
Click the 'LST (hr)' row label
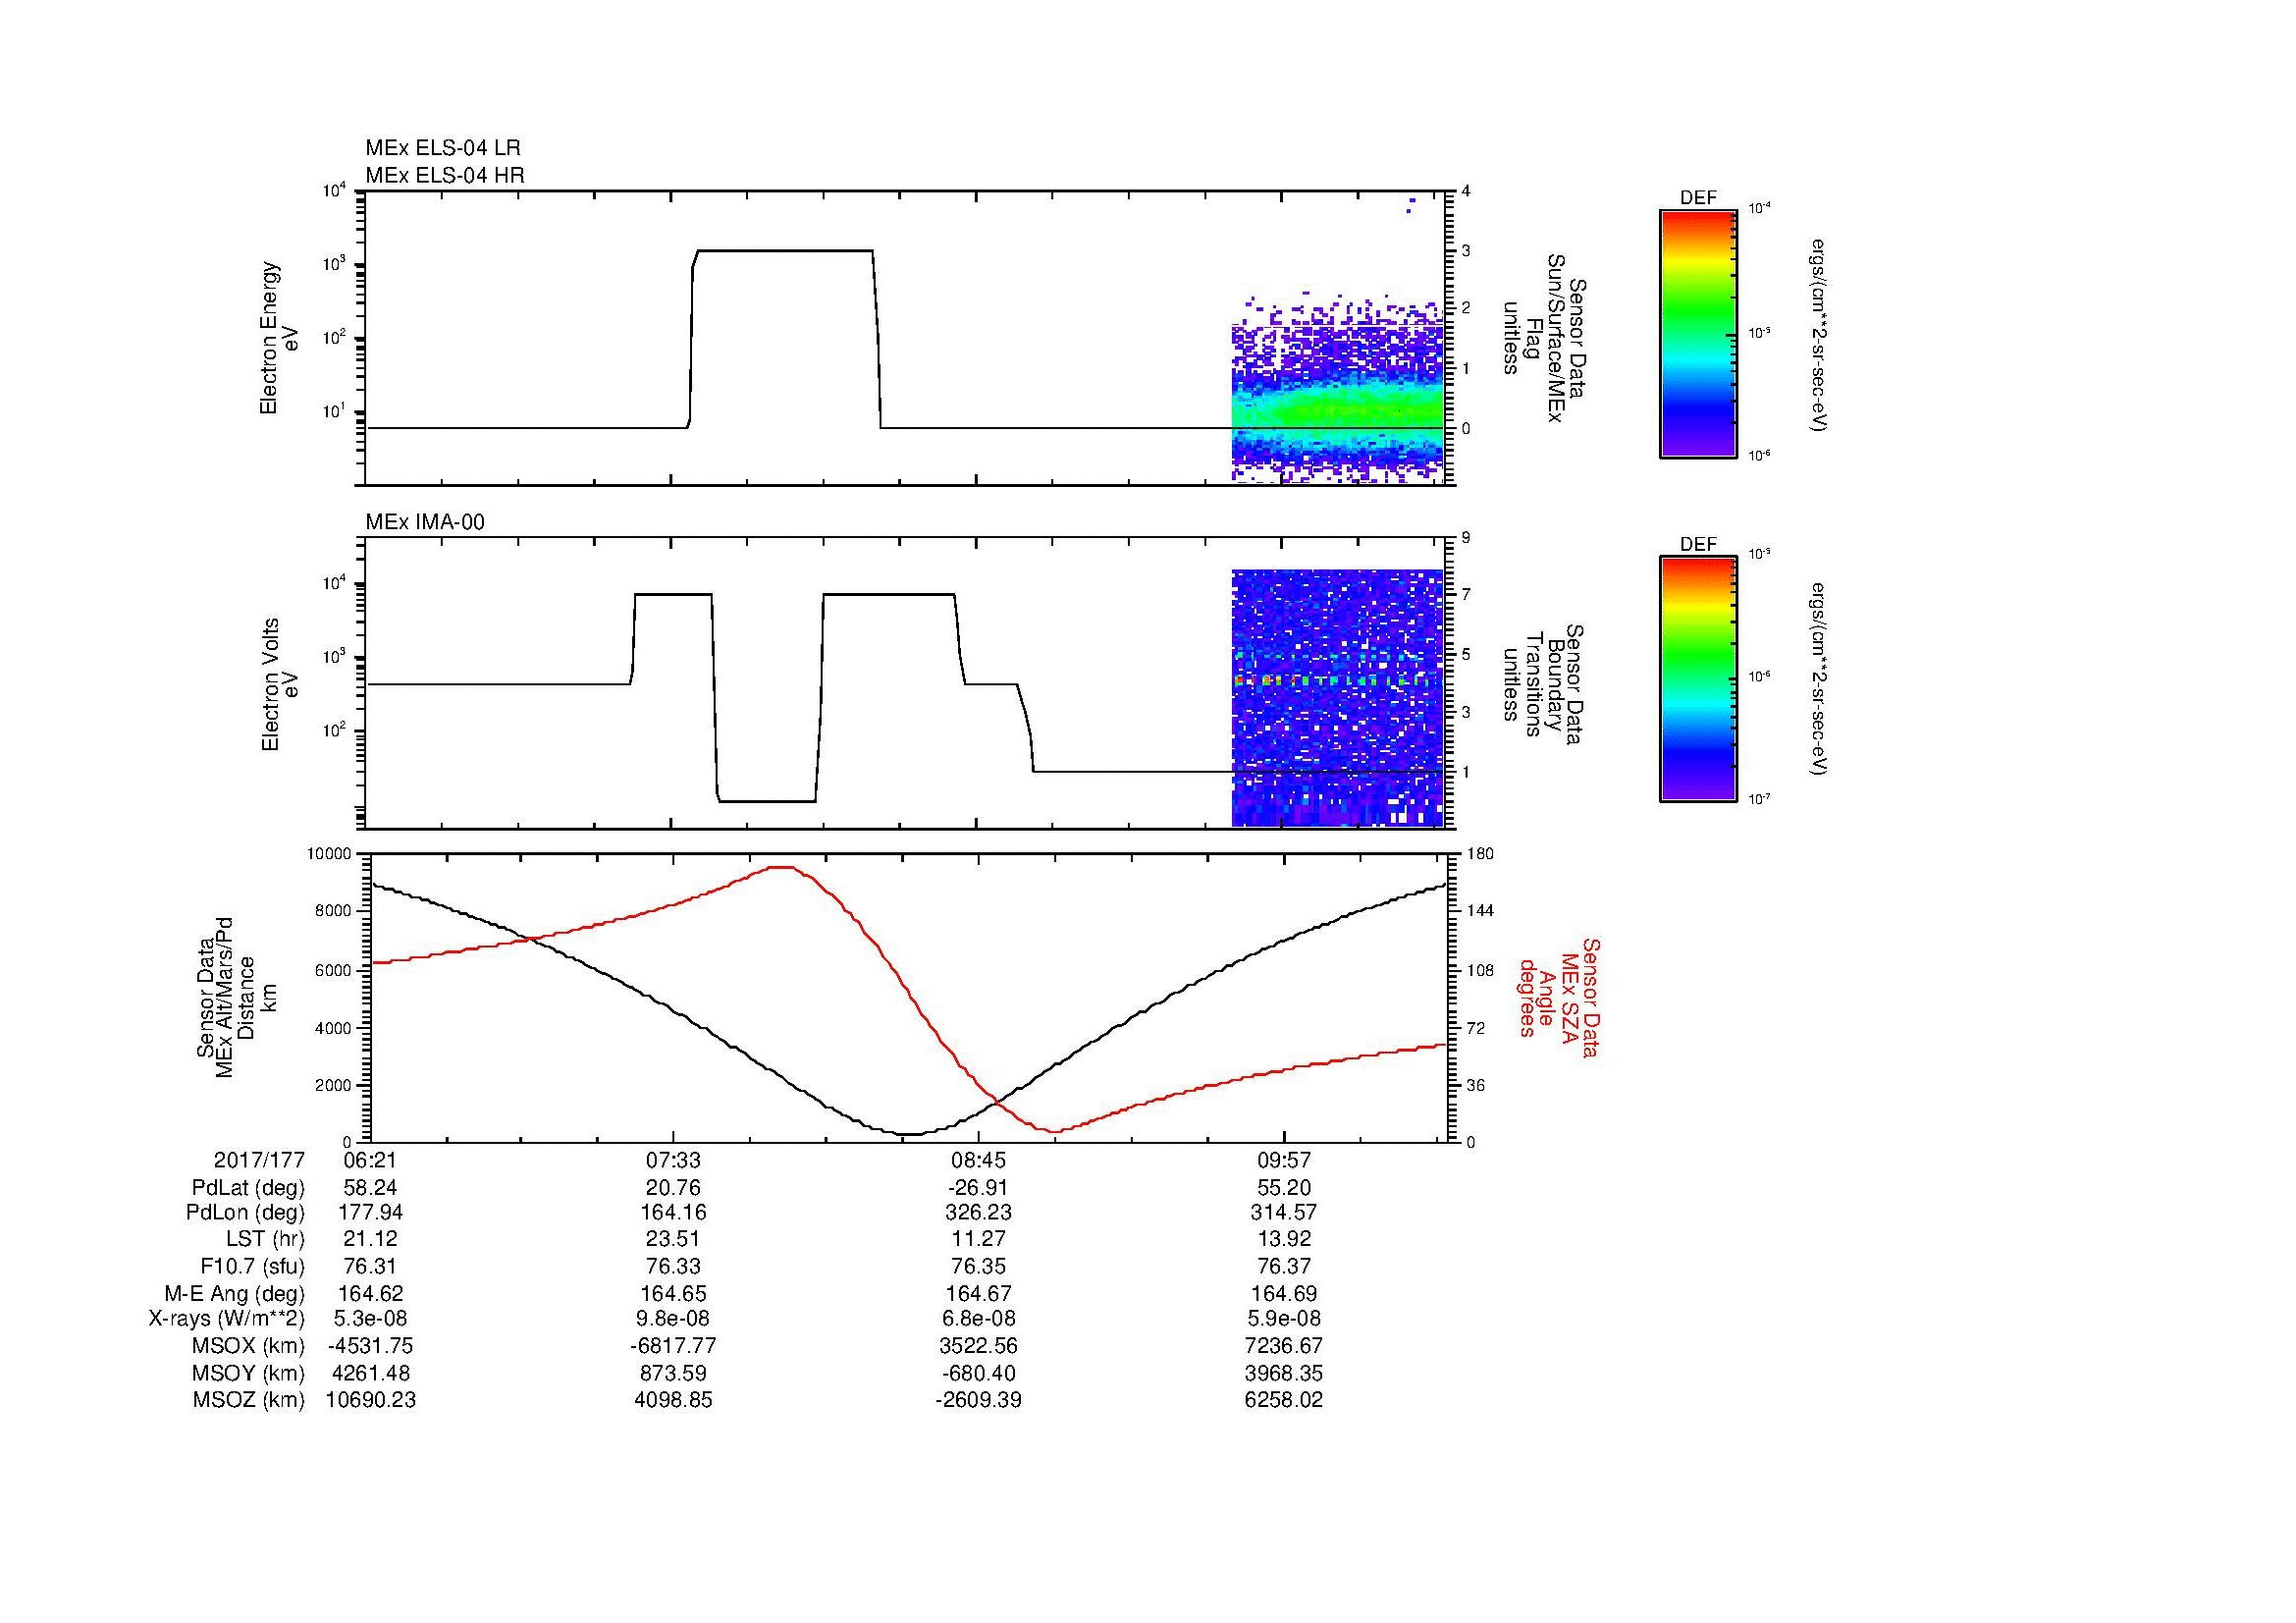265,1240
